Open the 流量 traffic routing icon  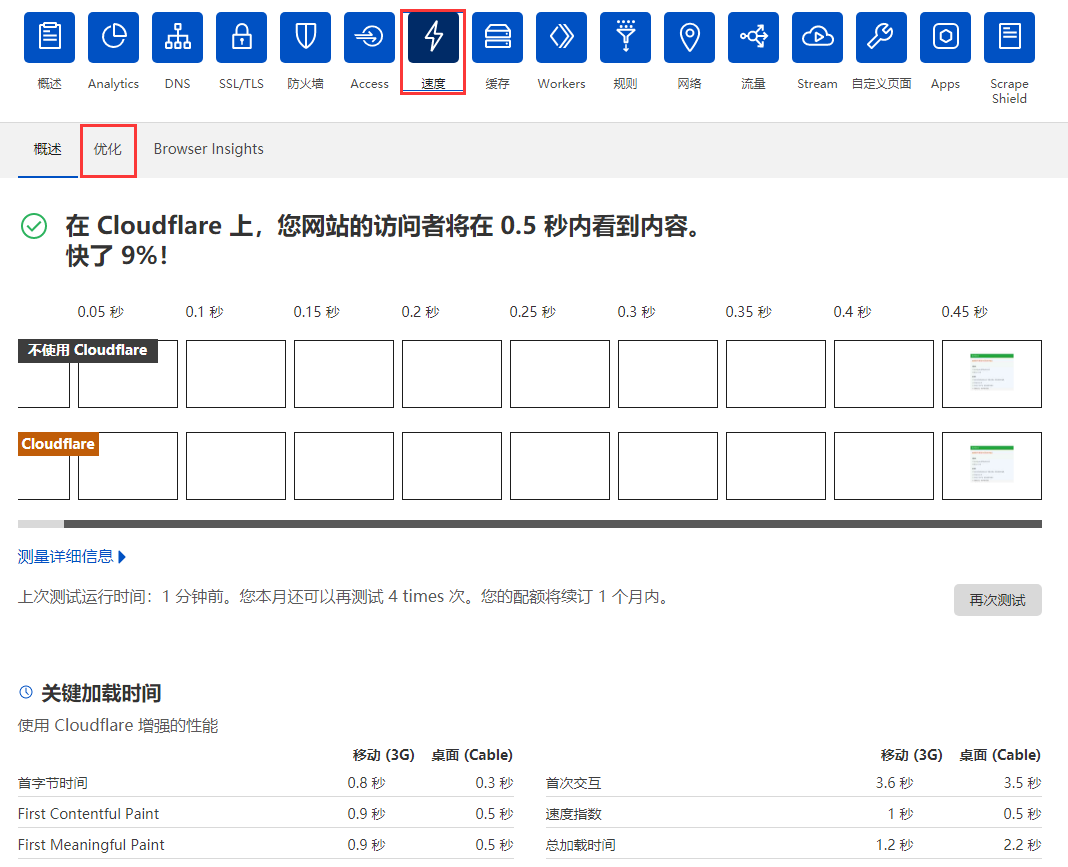point(753,37)
